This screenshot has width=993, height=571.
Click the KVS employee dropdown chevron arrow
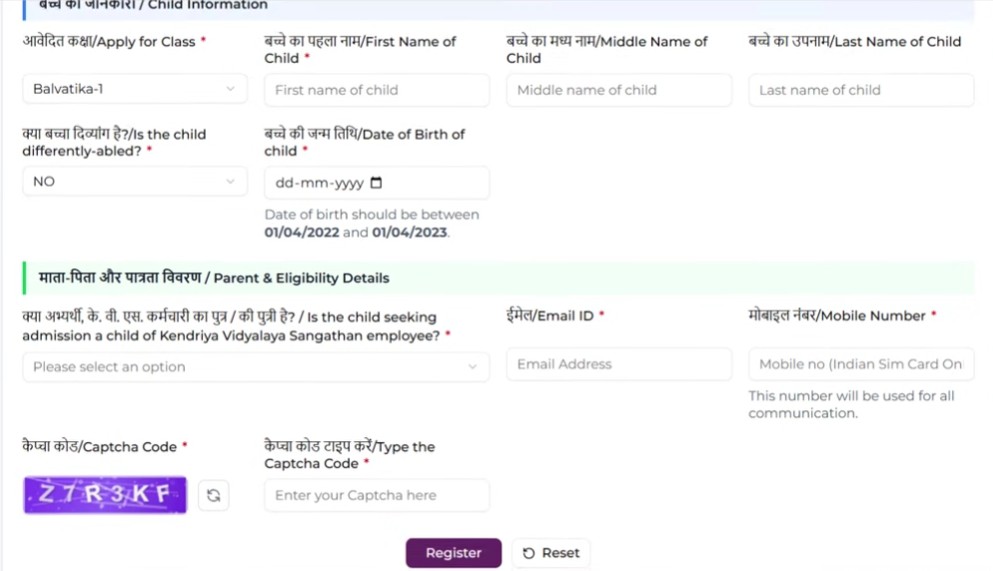point(473,367)
